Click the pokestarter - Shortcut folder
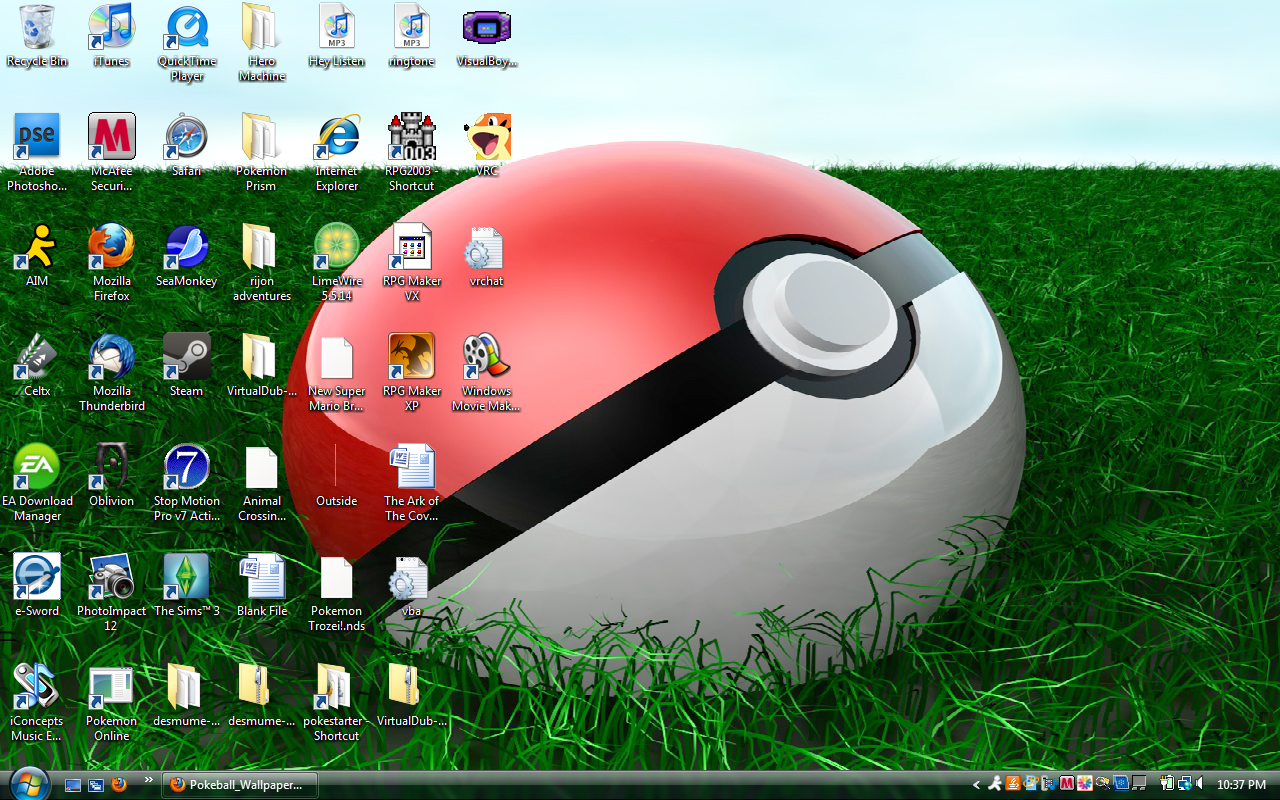 coord(337,703)
